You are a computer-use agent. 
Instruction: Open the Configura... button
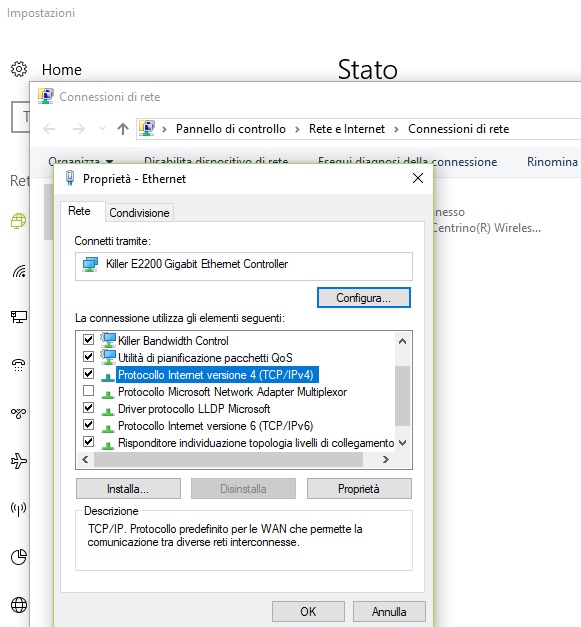[x=363, y=298]
